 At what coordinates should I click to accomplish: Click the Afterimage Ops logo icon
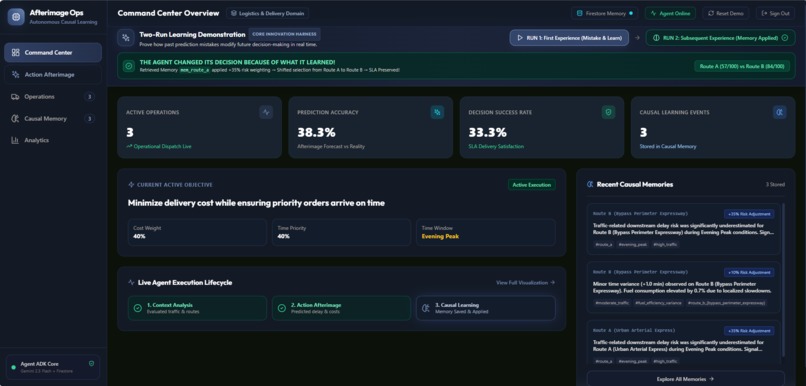click(16, 17)
